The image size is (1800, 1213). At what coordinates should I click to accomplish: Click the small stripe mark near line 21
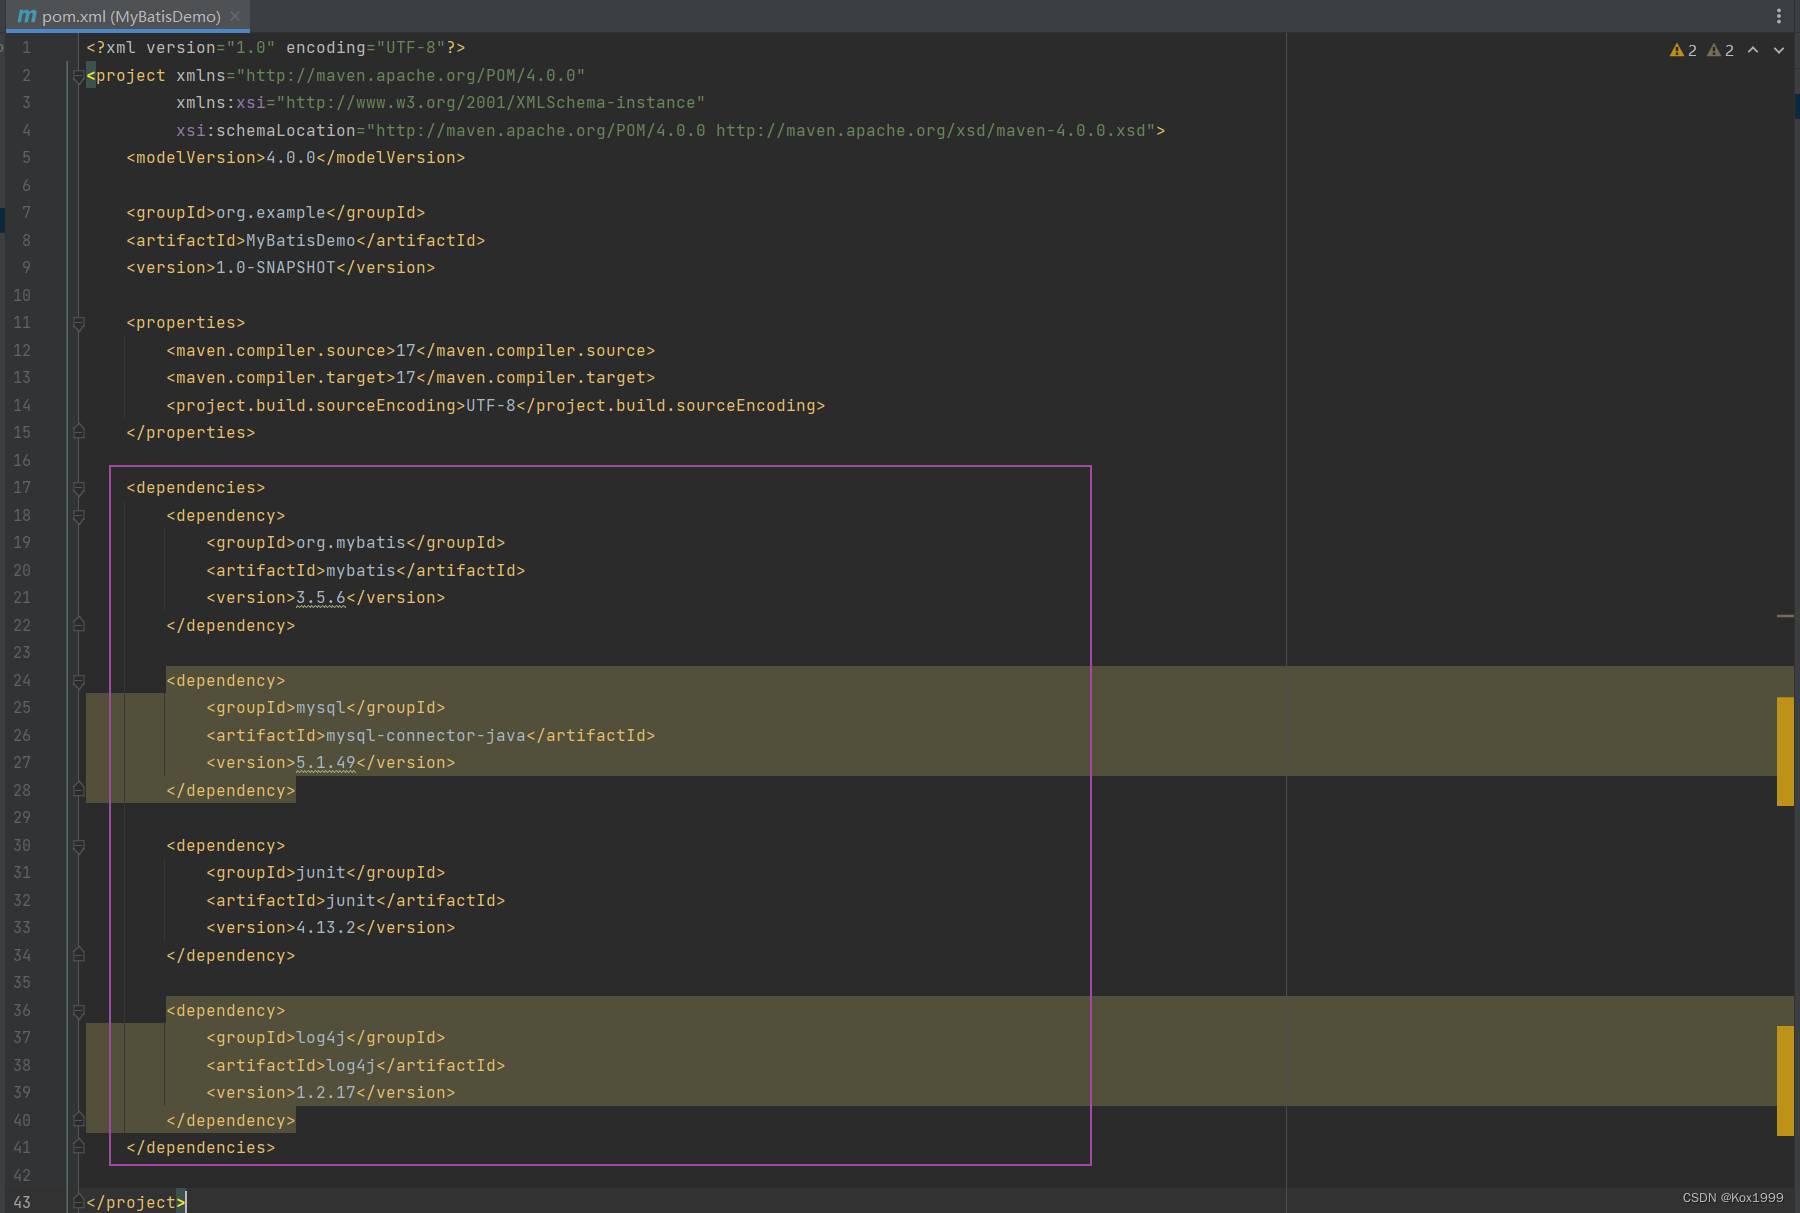[x=1785, y=616]
